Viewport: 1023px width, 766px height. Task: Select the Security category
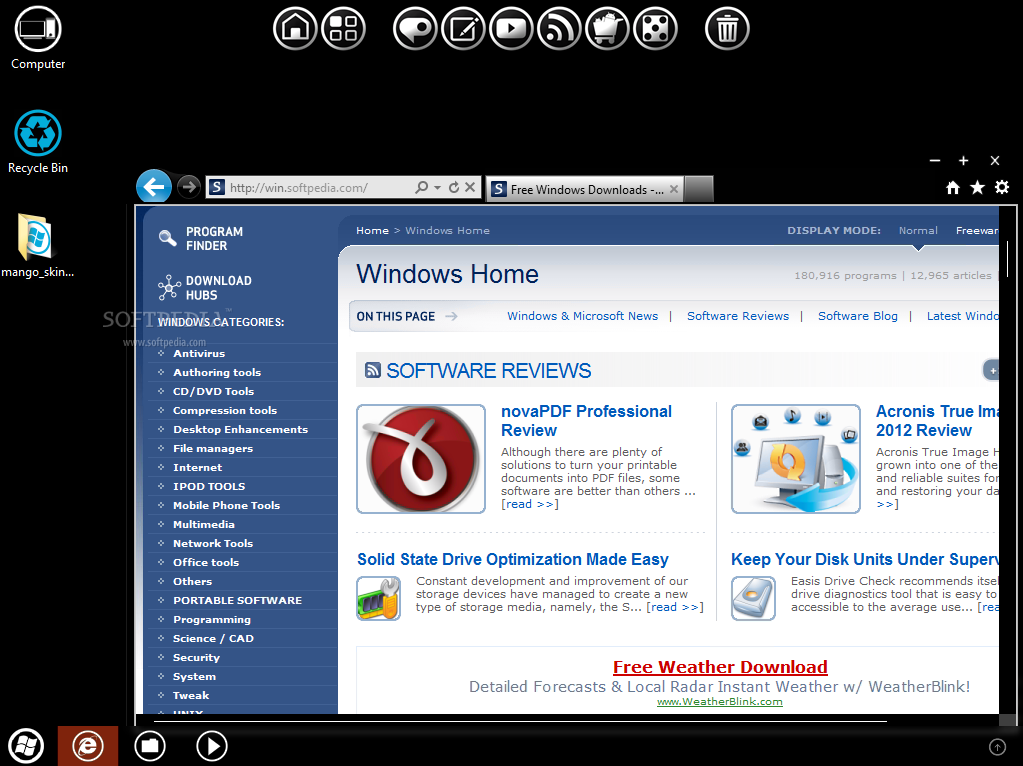(196, 657)
